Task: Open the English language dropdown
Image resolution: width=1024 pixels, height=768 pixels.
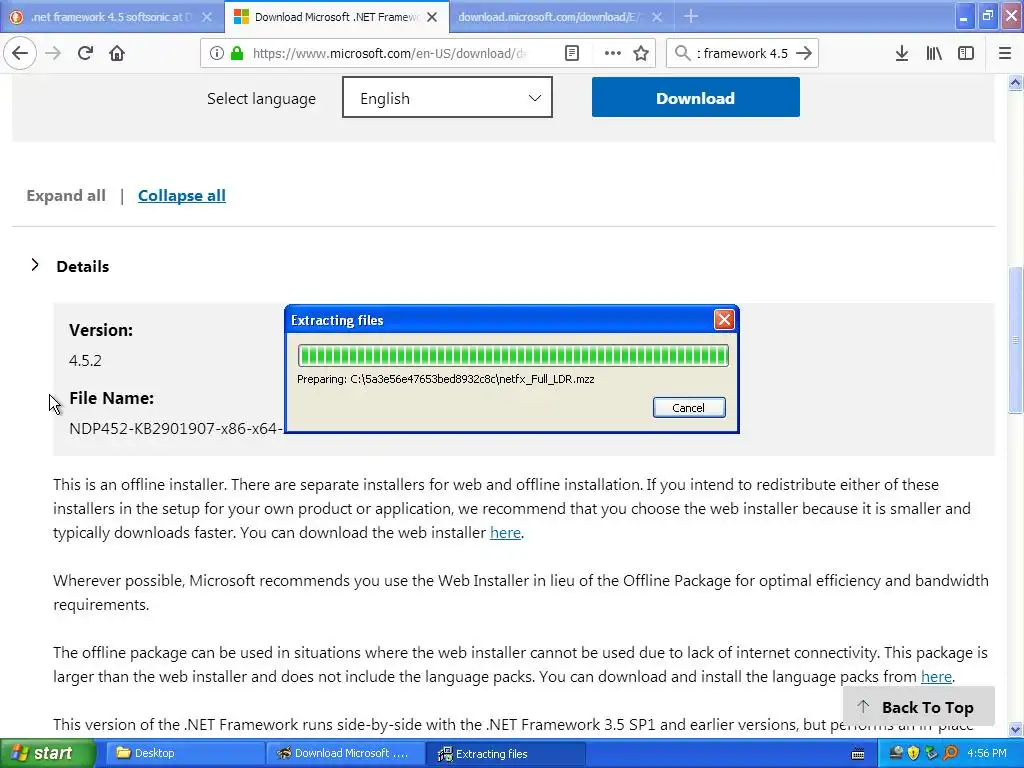Action: pos(447,97)
